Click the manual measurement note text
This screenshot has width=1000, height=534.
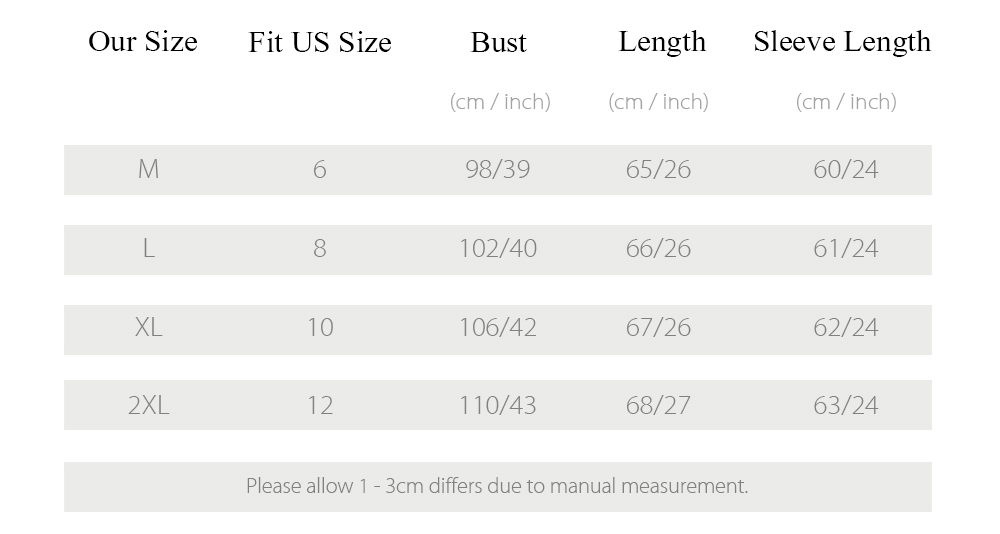click(x=497, y=486)
